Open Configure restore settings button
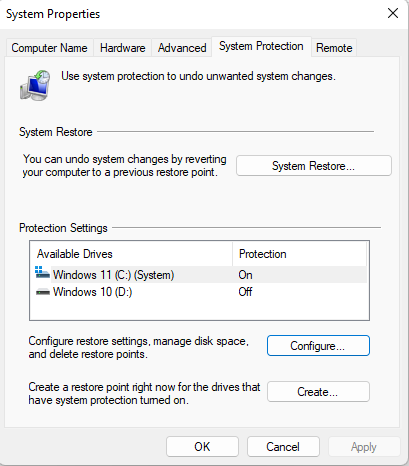 coord(318,346)
